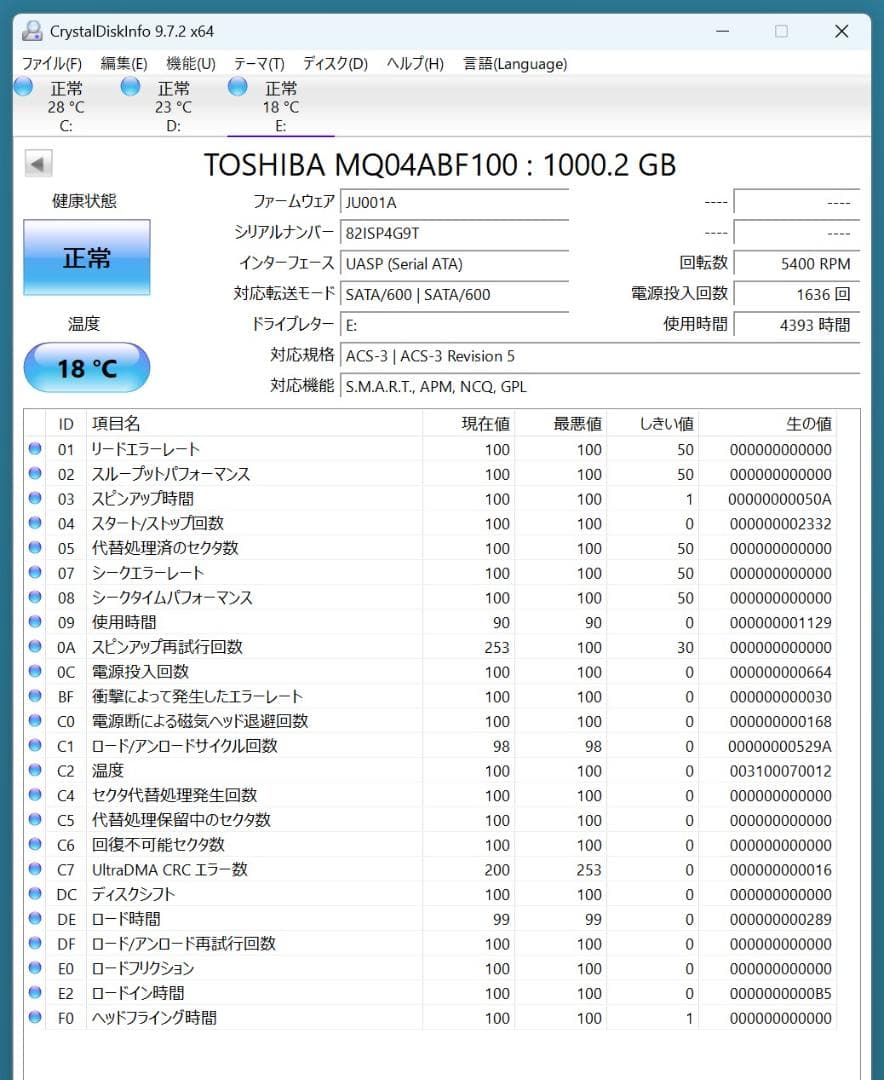Click status orb for 04 スタート/ストップ回数

pyautogui.click(x=35, y=523)
